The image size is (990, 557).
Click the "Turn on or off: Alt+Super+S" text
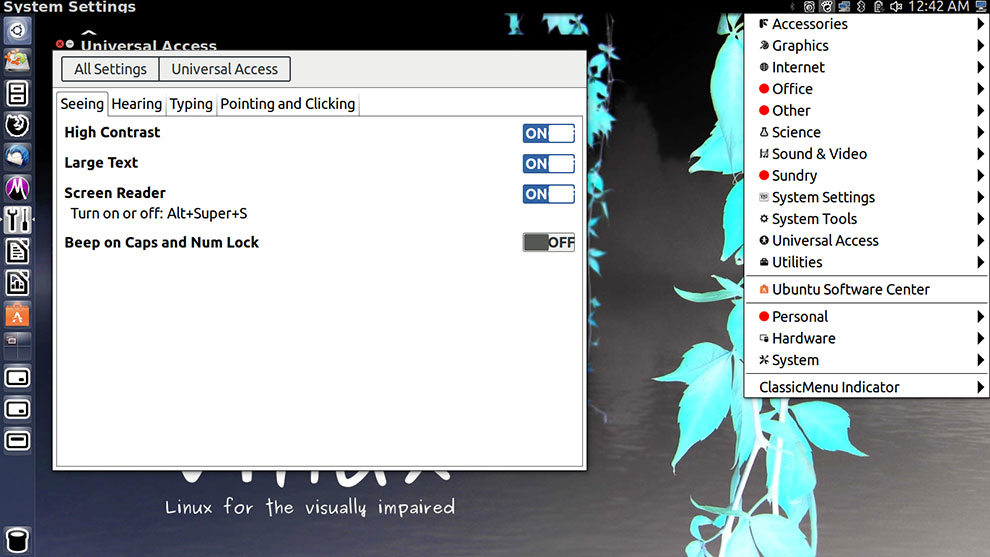click(x=158, y=213)
